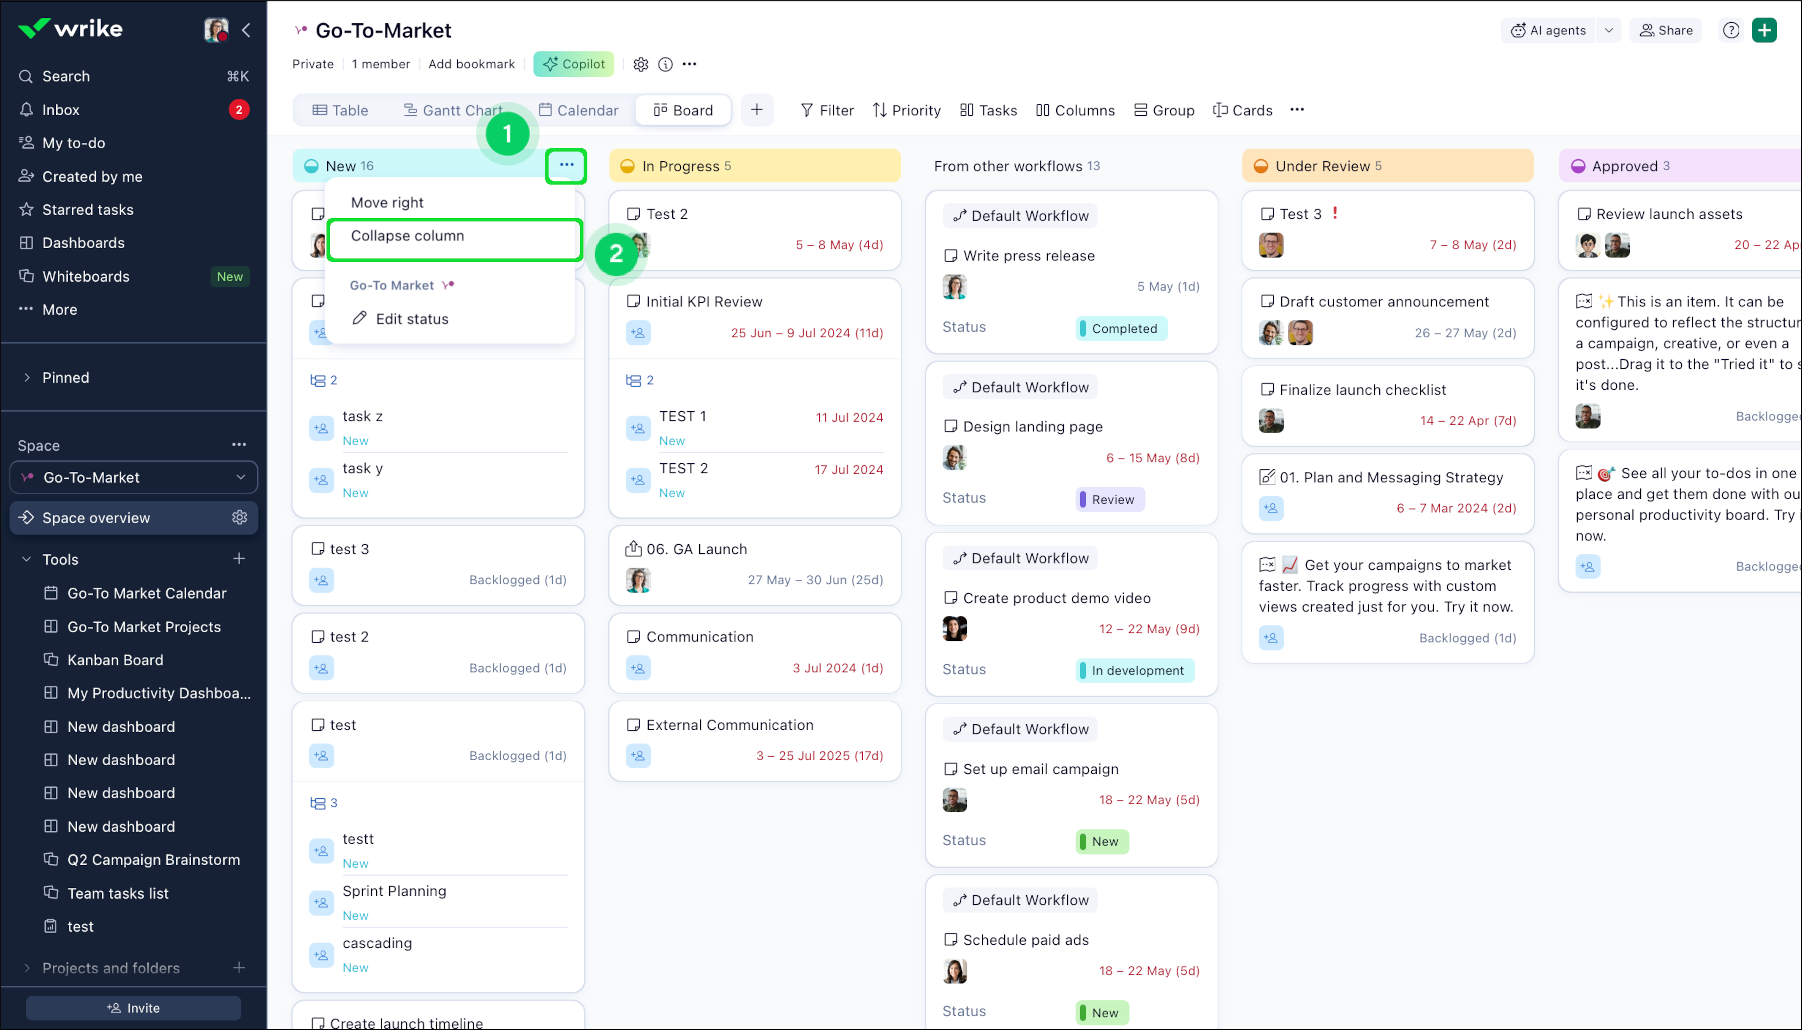Click the Under Review column status color dot
Screen dimensions: 1802x1030
[1260, 166]
